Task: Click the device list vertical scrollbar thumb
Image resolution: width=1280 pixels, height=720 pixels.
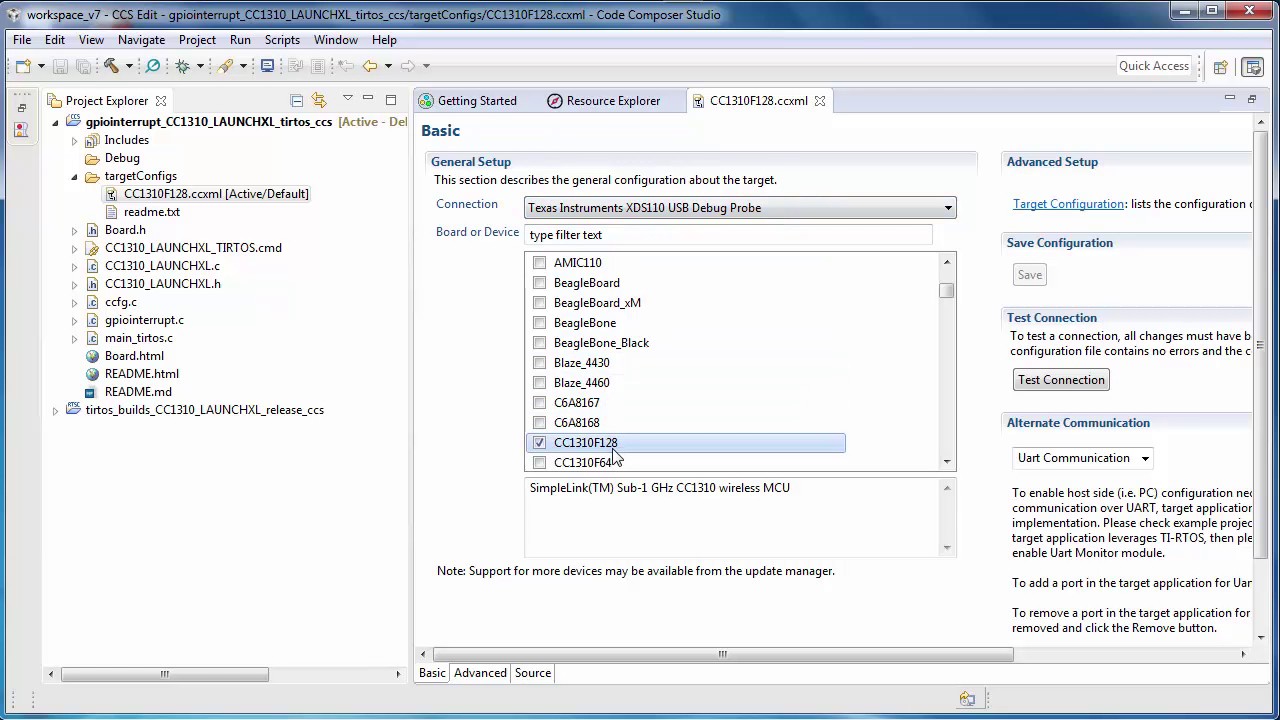Action: 946,290
